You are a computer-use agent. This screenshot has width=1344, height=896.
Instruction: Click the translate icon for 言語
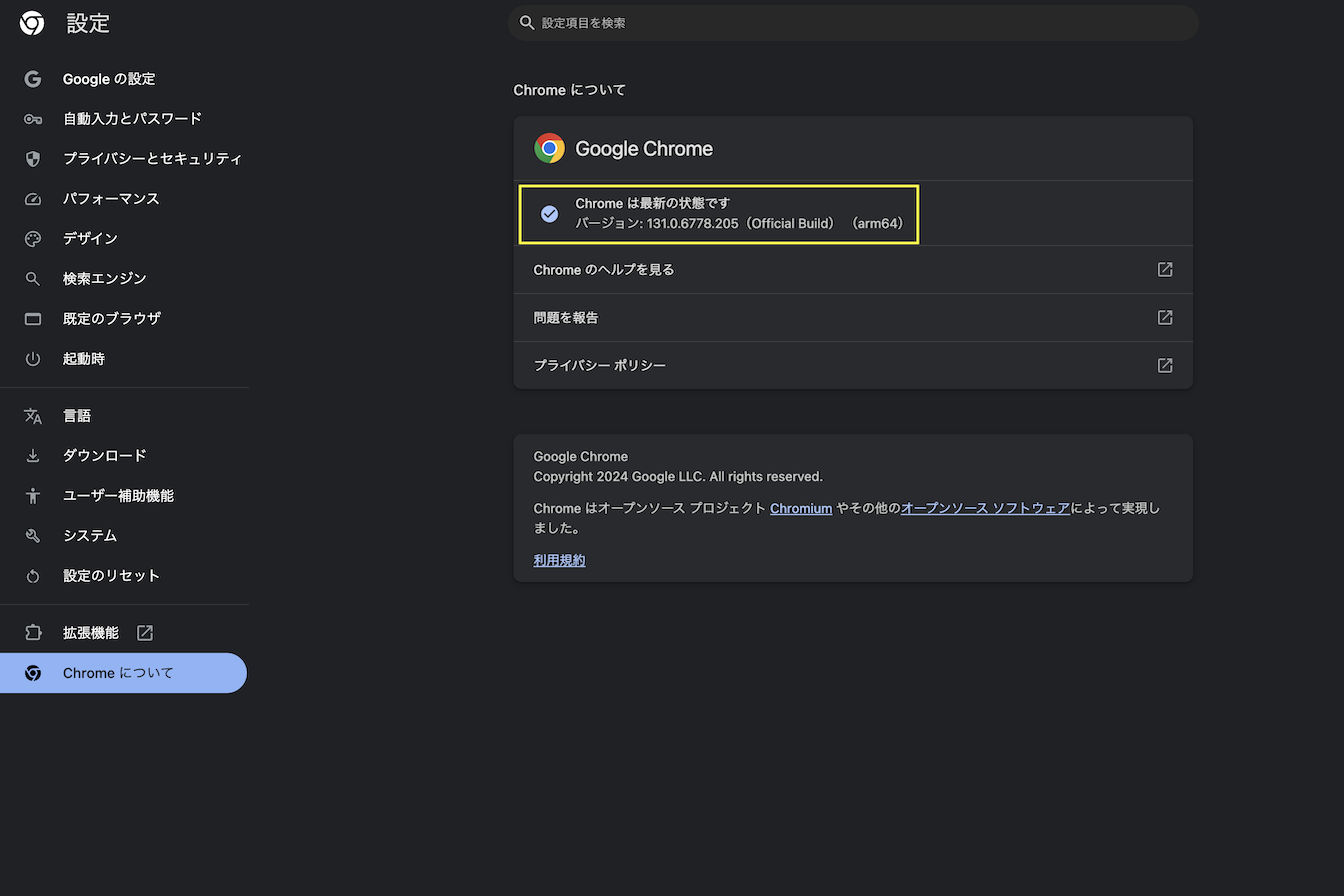(x=33, y=416)
